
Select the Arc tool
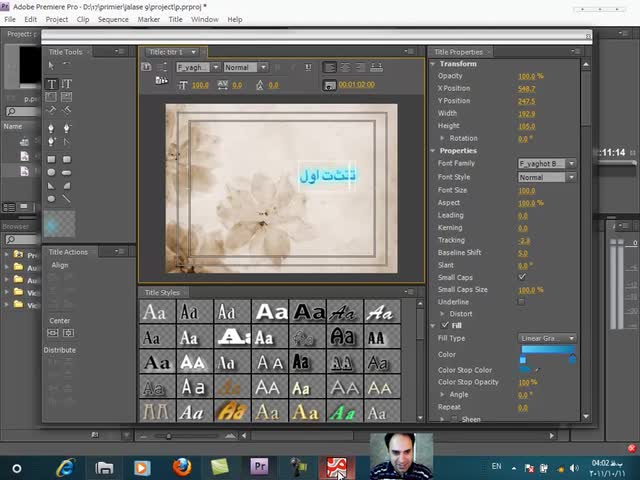click(67, 186)
